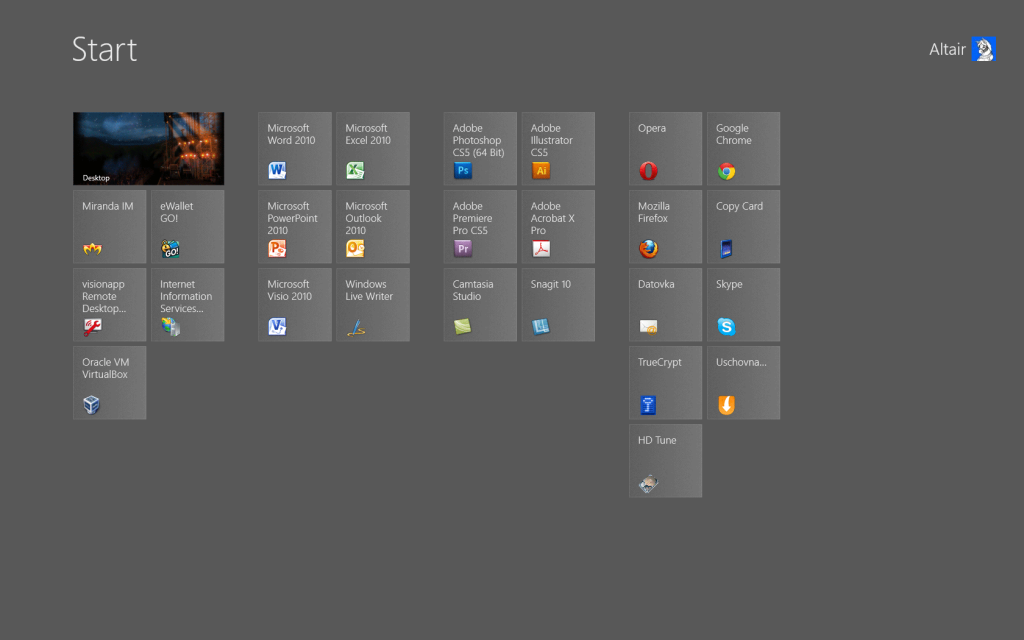
Task: Launch Oracle VM VirtualBox tile
Action: 110,383
